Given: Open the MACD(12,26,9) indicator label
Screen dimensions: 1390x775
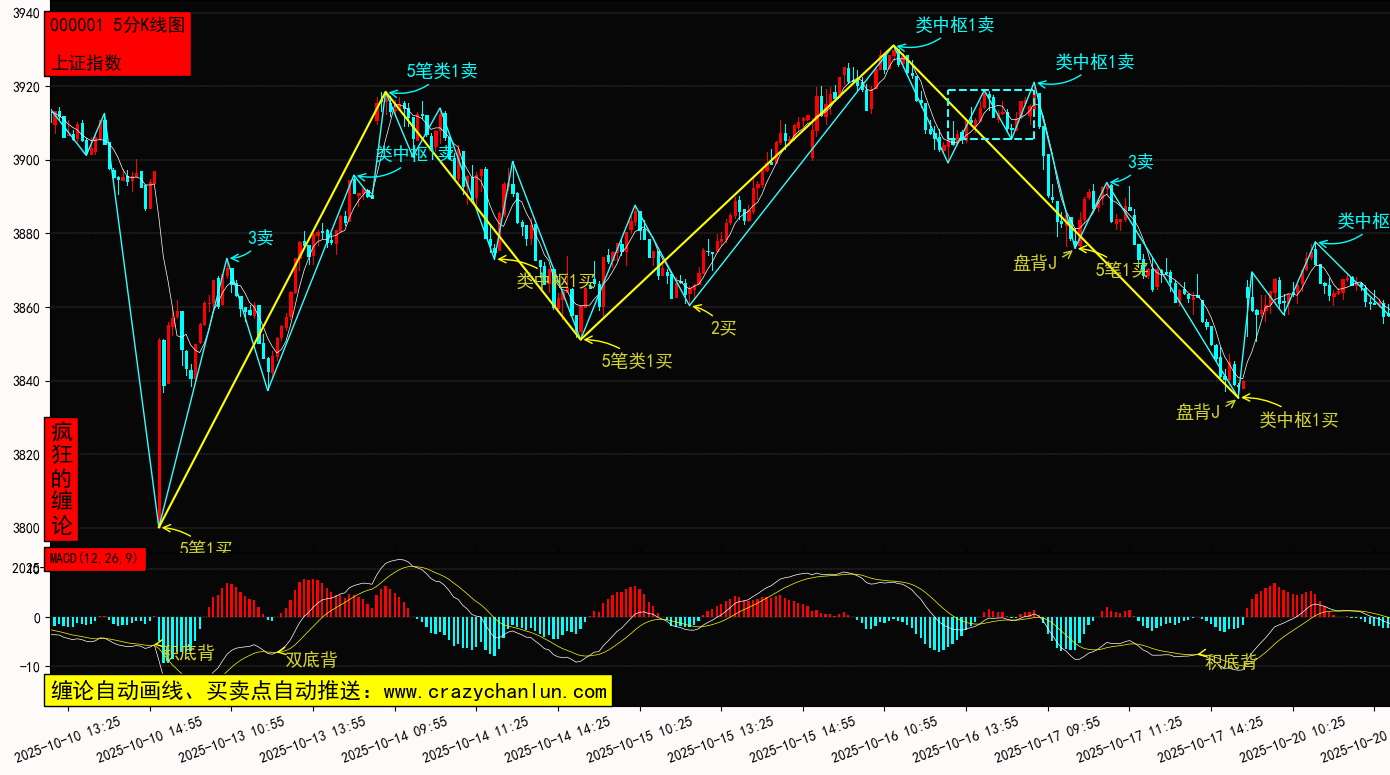Looking at the screenshot, I should (x=95, y=559).
